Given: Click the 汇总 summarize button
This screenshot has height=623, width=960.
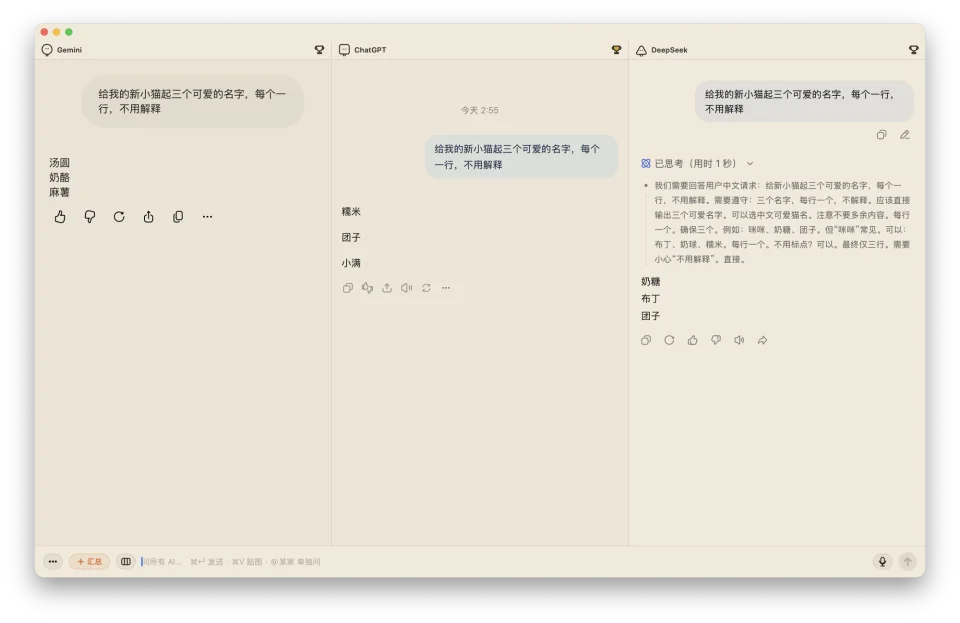Looking at the screenshot, I should pyautogui.click(x=89, y=561).
